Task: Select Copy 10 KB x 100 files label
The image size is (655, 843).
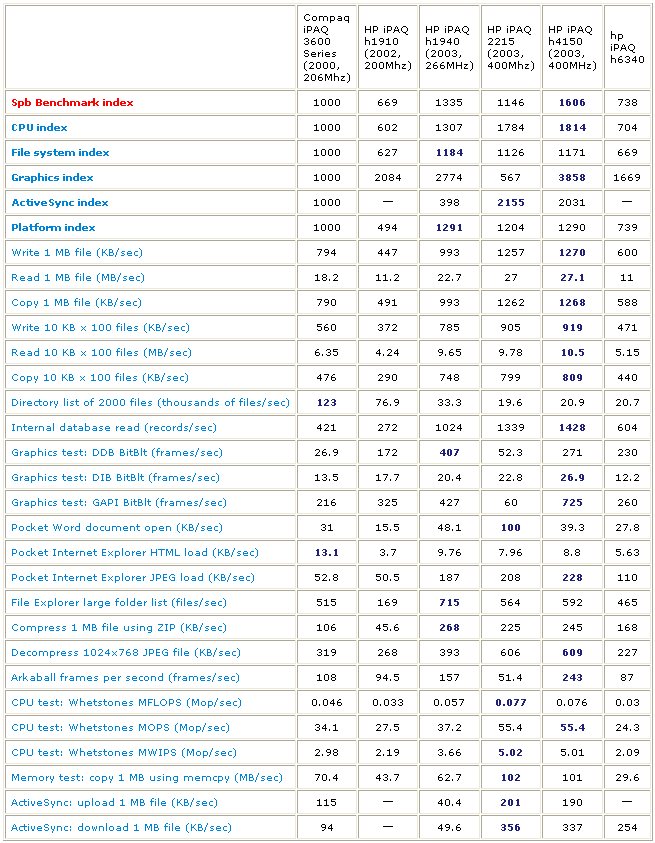Action: click(x=100, y=377)
